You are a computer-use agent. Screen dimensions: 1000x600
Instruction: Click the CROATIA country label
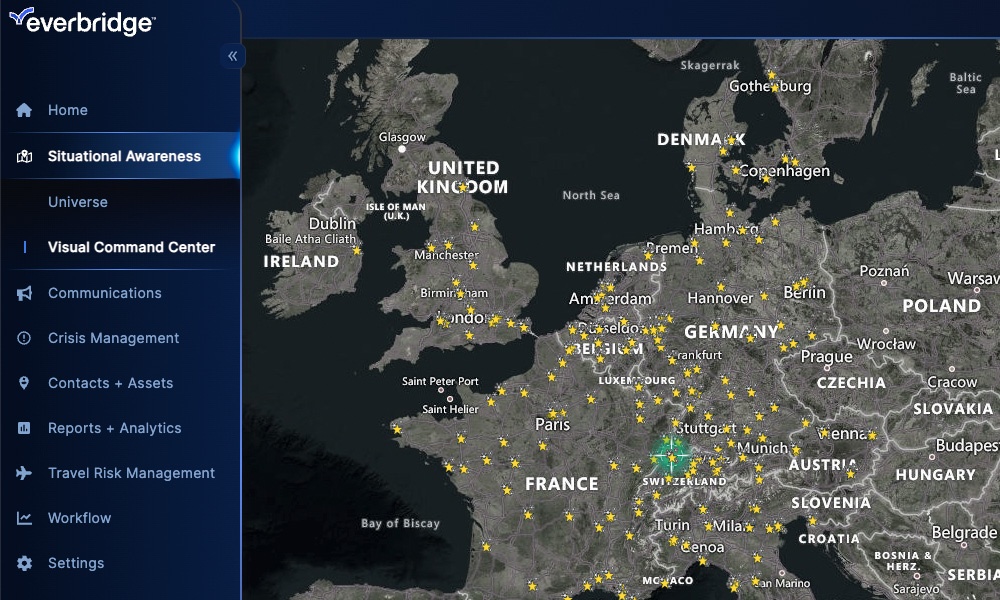829,539
